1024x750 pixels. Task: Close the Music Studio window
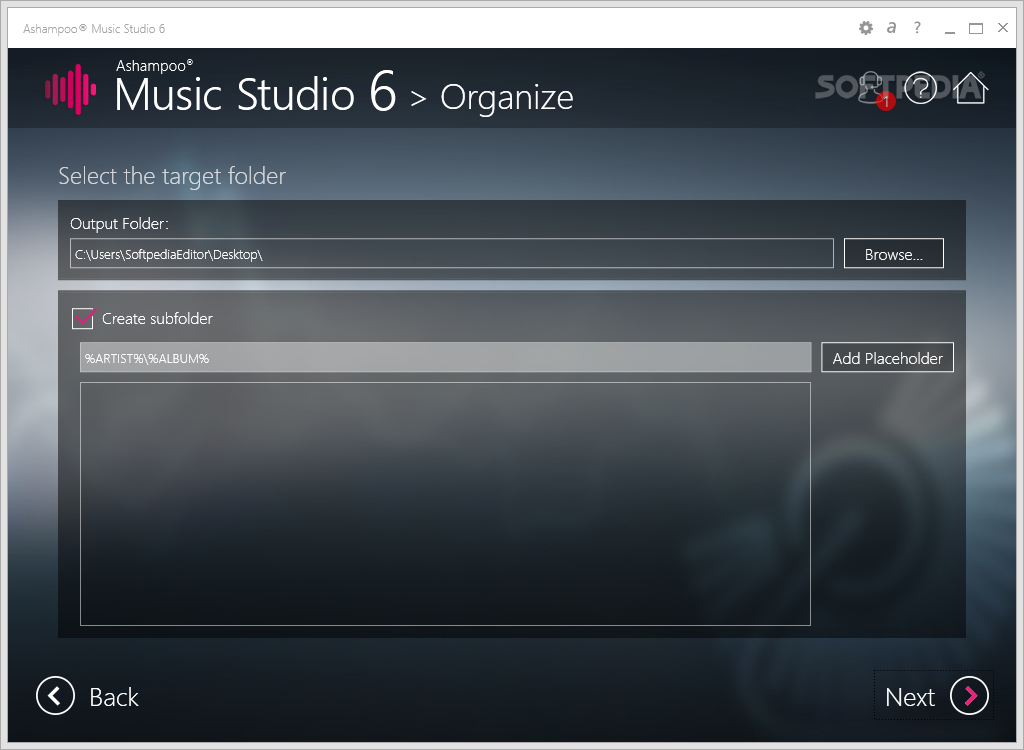pos(1003,27)
